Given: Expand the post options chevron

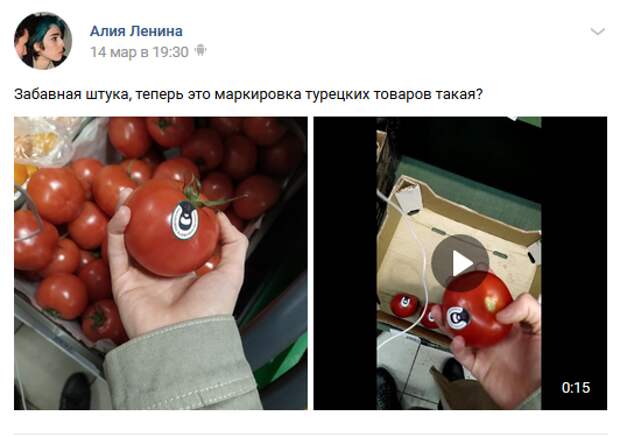Looking at the screenshot, I should (597, 31).
